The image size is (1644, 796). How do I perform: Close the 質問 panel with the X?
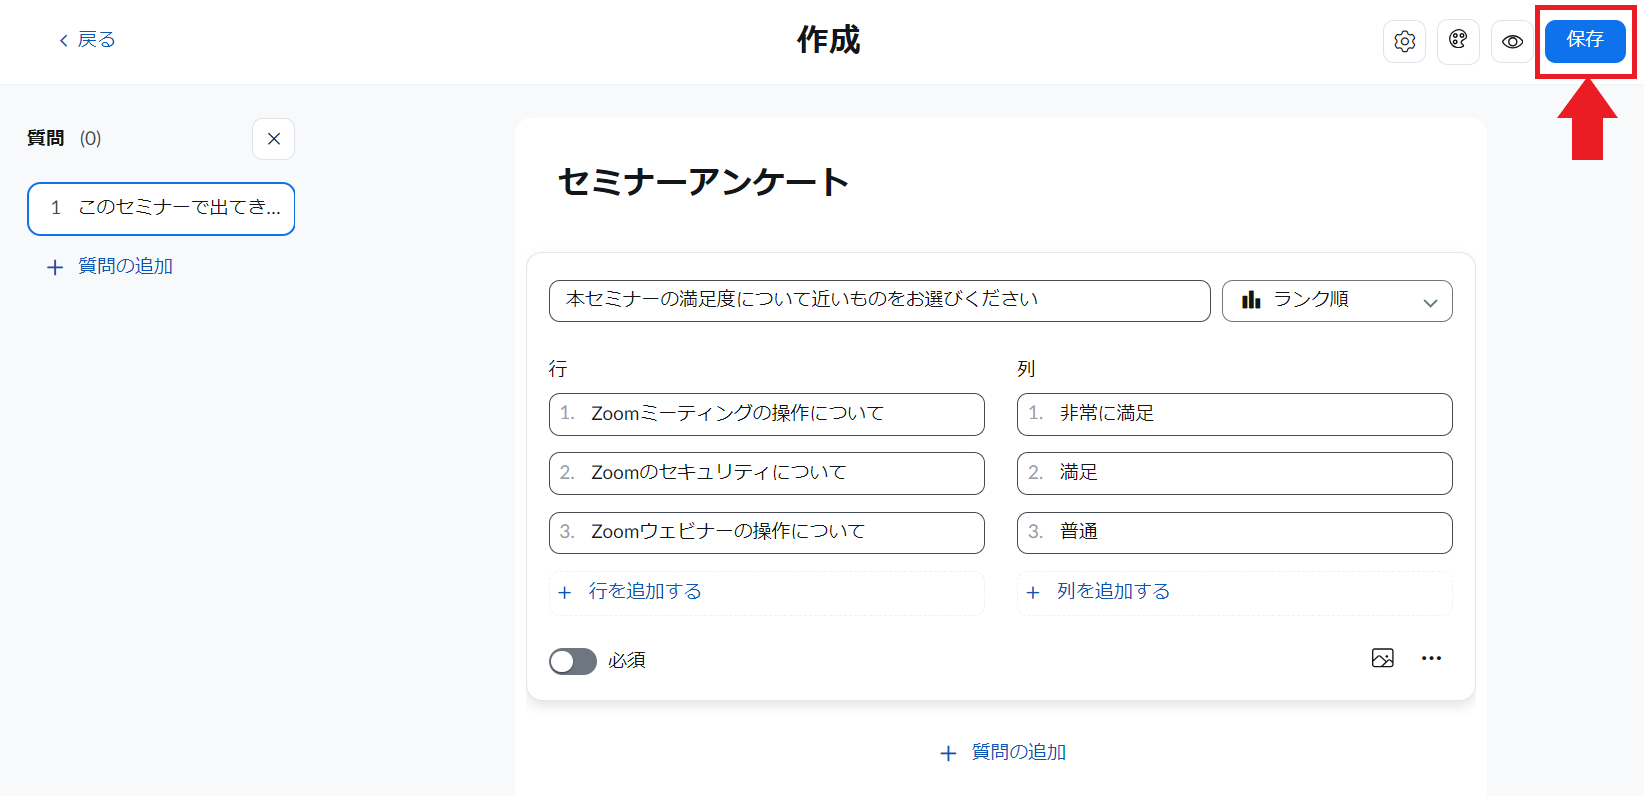click(273, 139)
